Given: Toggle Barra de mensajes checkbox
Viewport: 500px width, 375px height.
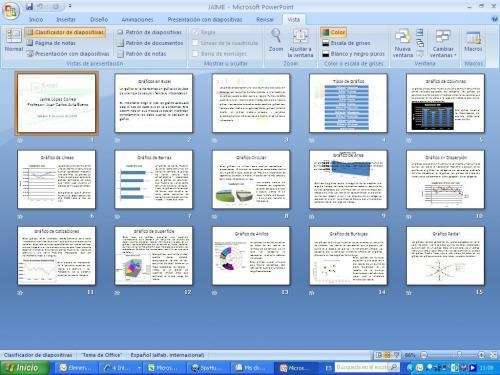Looking at the screenshot, I should (196, 54).
